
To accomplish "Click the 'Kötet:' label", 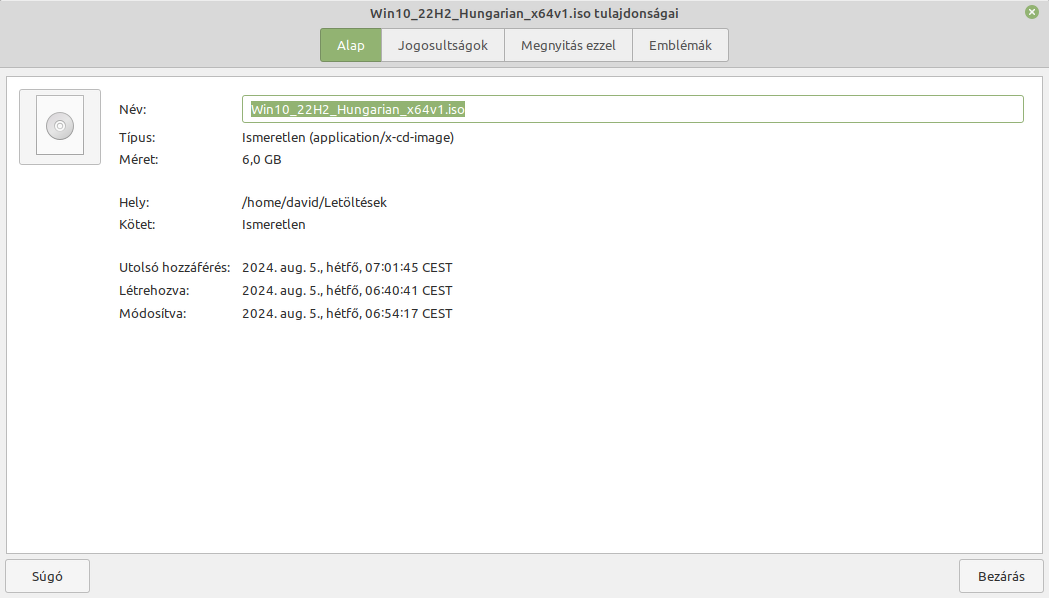I will coord(137,225).
